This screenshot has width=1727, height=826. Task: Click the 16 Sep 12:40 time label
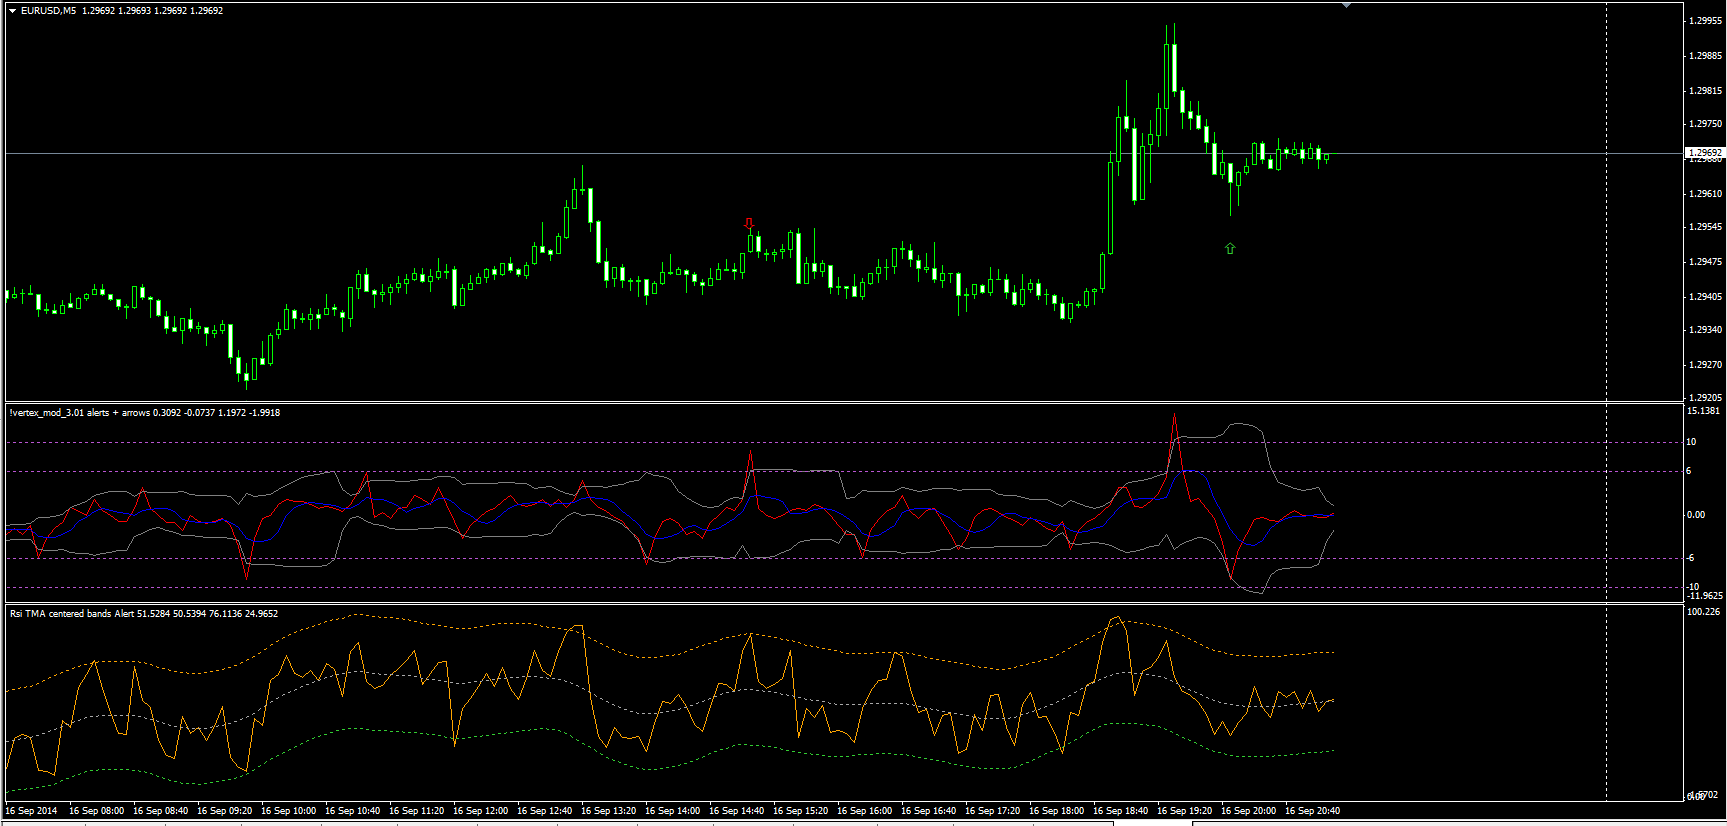click(x=545, y=811)
